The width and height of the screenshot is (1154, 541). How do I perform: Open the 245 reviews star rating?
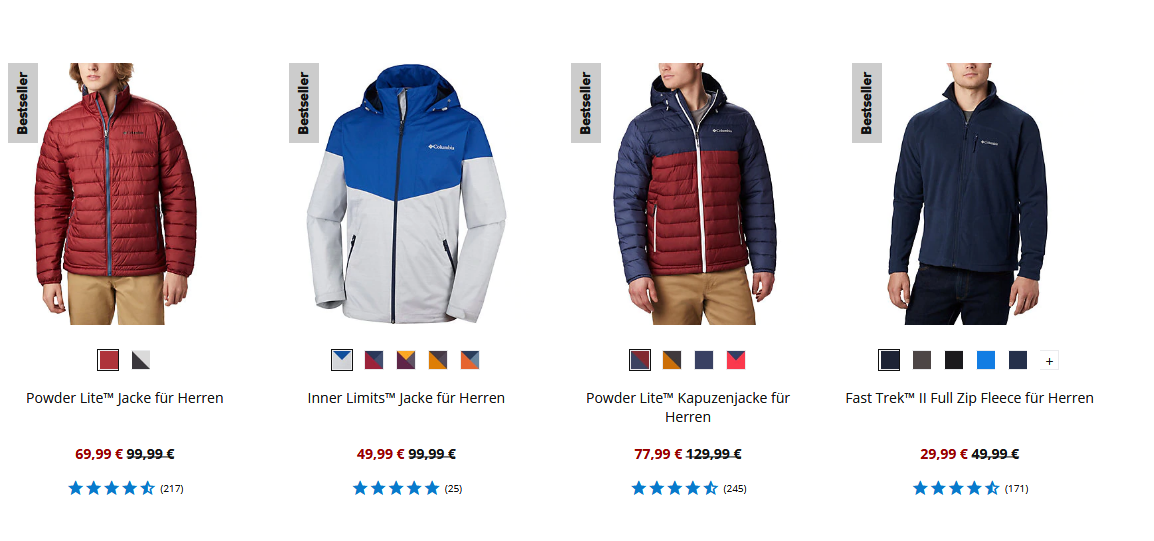[x=688, y=488]
